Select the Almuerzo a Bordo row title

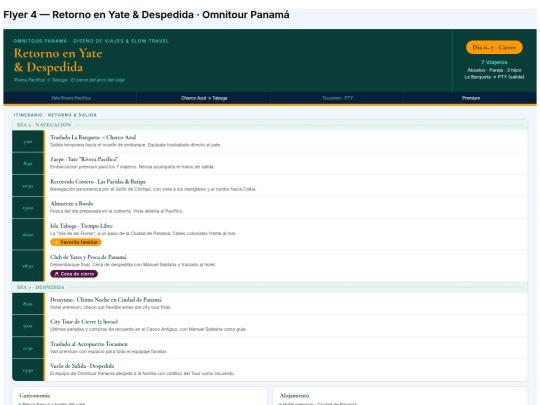(72, 204)
